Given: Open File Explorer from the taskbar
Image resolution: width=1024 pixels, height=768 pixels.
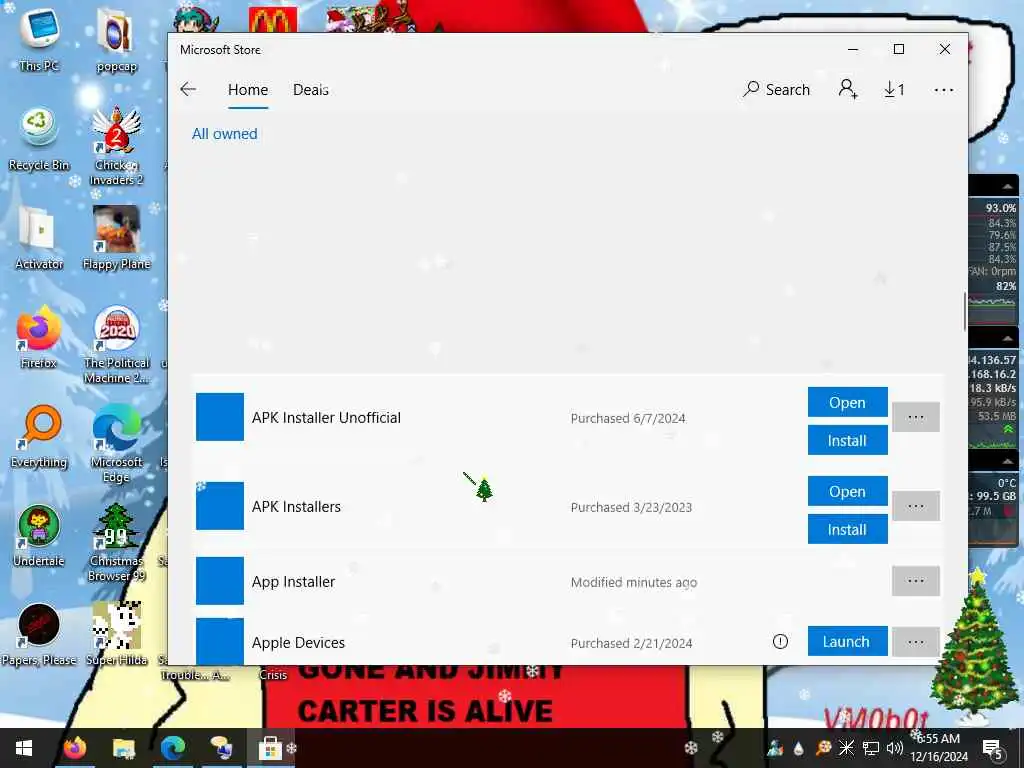Looking at the screenshot, I should pos(123,748).
